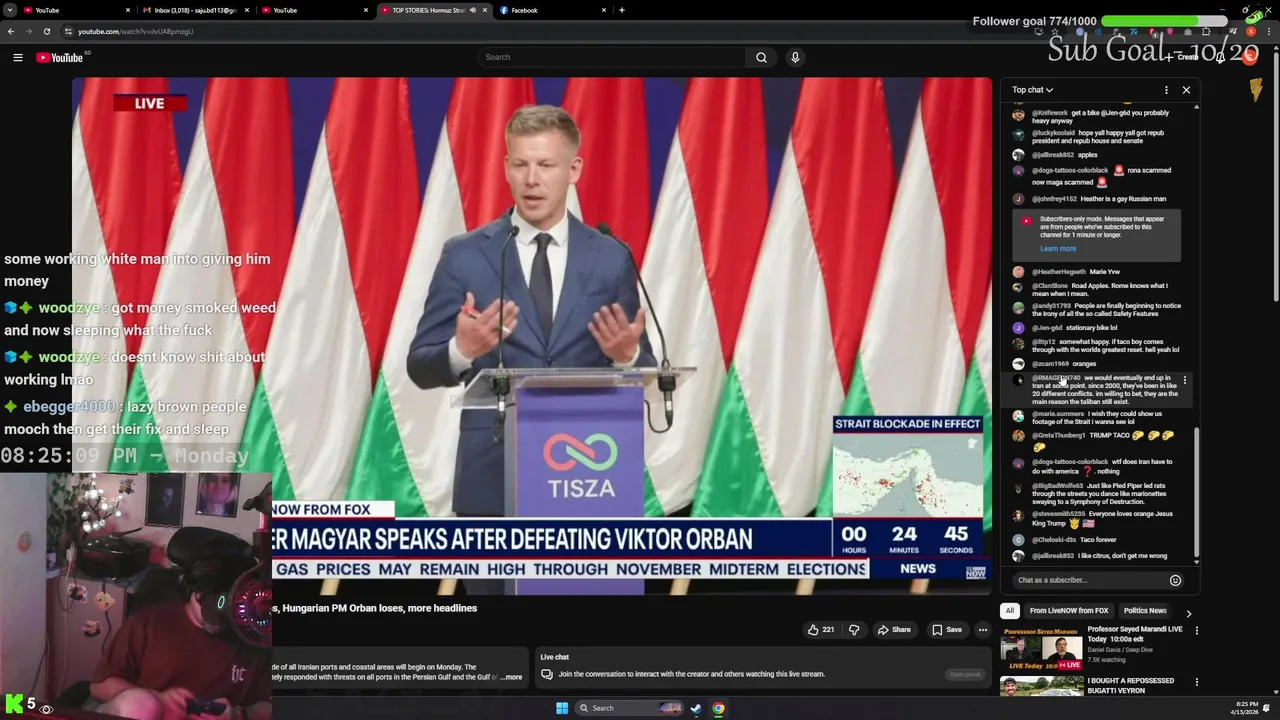This screenshot has height=720, width=1280.
Task: Open menu for Bugatti Veyron video
Action: (x=1196, y=682)
